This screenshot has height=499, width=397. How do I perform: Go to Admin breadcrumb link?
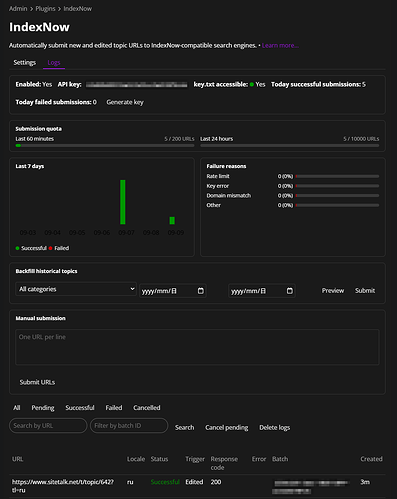click(x=18, y=9)
